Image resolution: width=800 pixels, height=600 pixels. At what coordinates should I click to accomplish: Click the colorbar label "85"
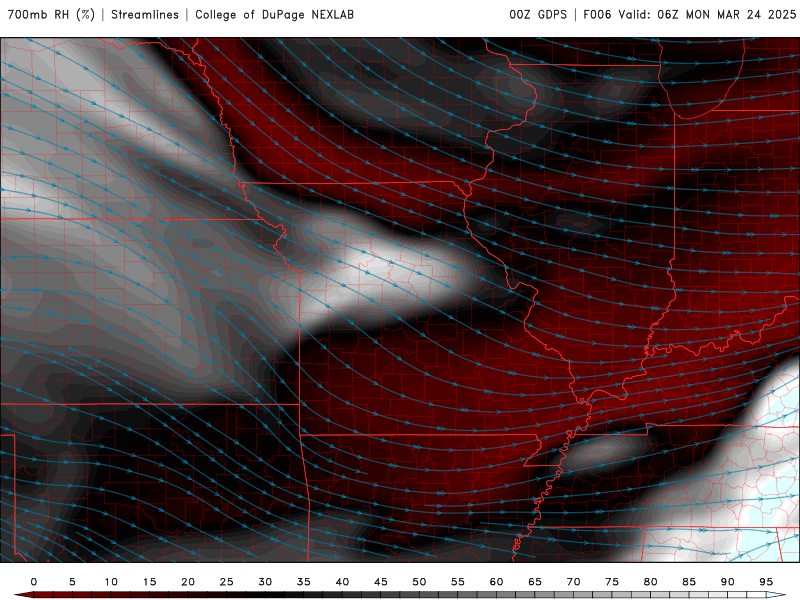tap(689, 582)
